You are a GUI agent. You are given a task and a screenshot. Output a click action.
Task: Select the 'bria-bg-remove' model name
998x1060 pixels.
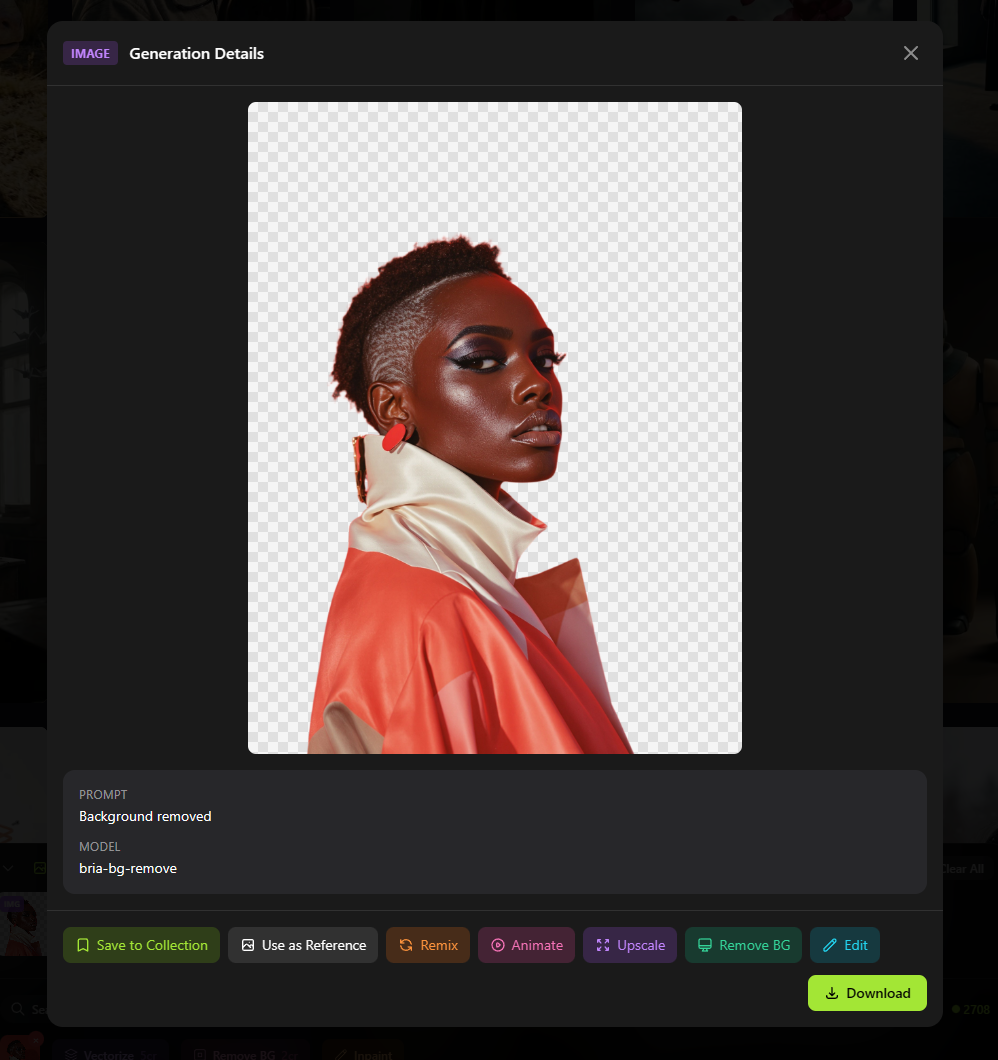128,868
